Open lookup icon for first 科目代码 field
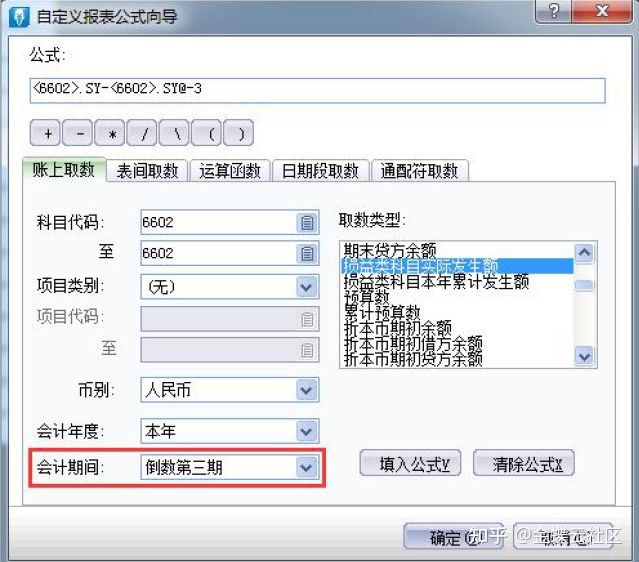 tap(307, 223)
